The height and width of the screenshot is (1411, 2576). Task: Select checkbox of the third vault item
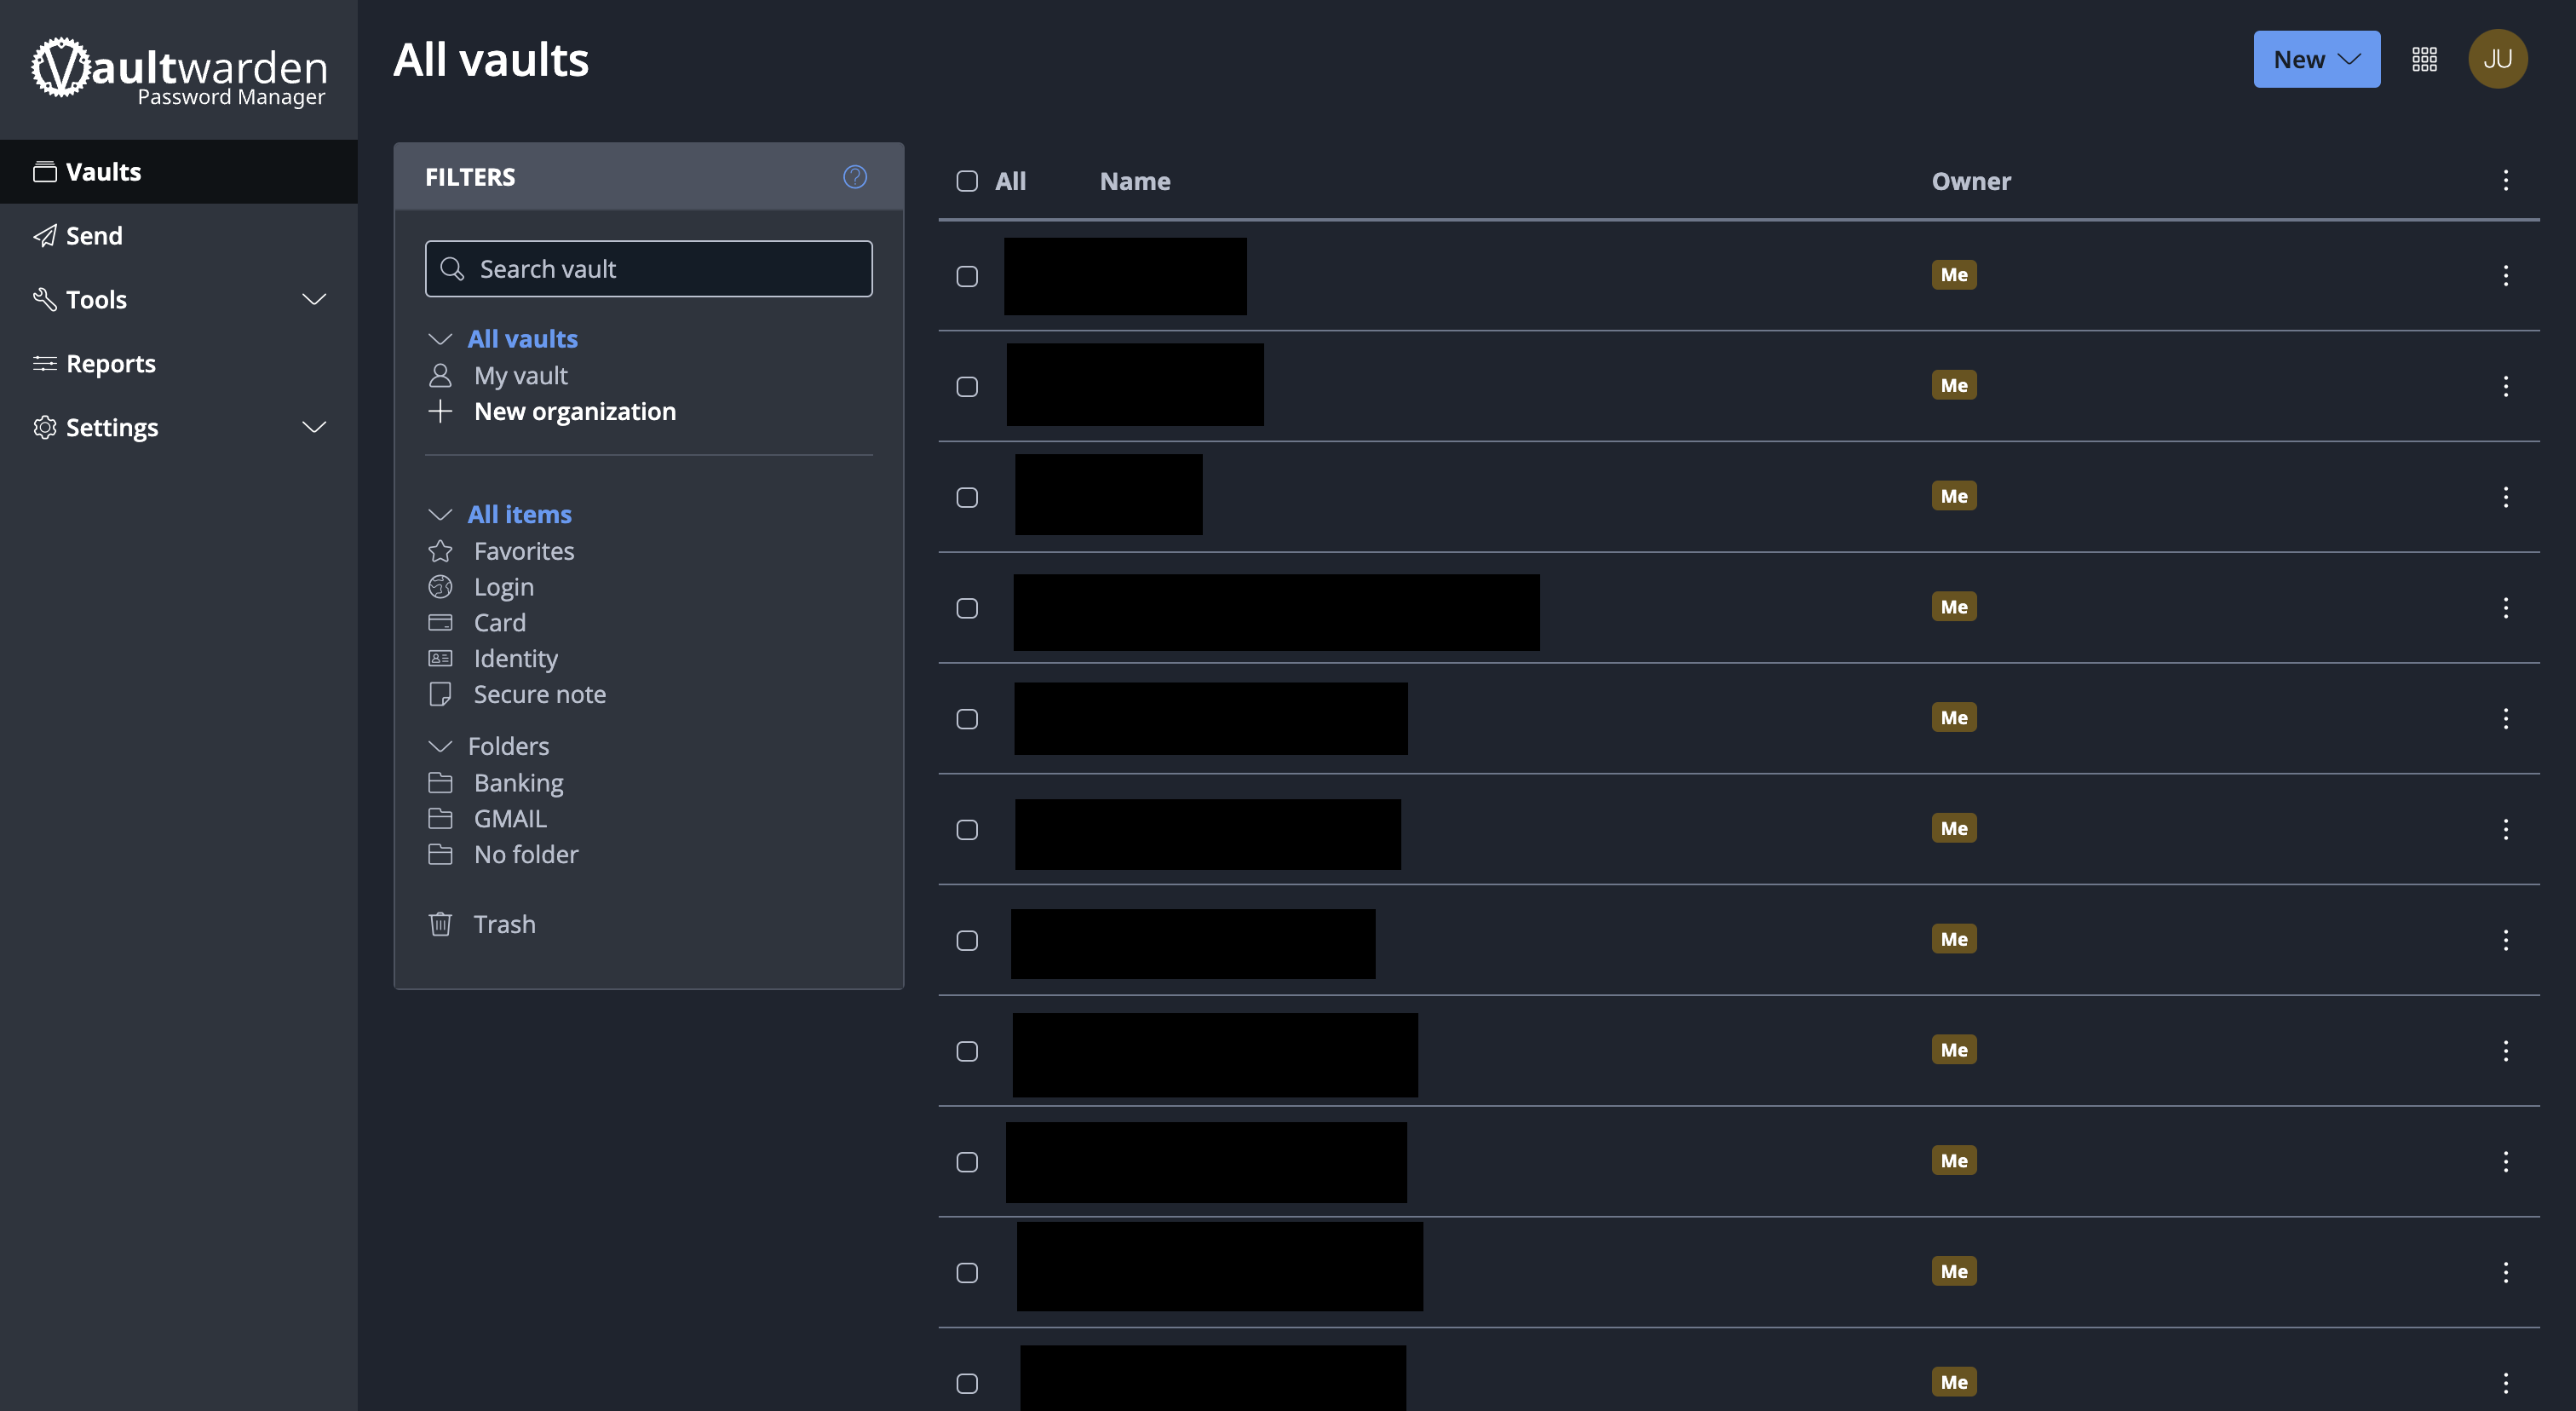(x=967, y=498)
